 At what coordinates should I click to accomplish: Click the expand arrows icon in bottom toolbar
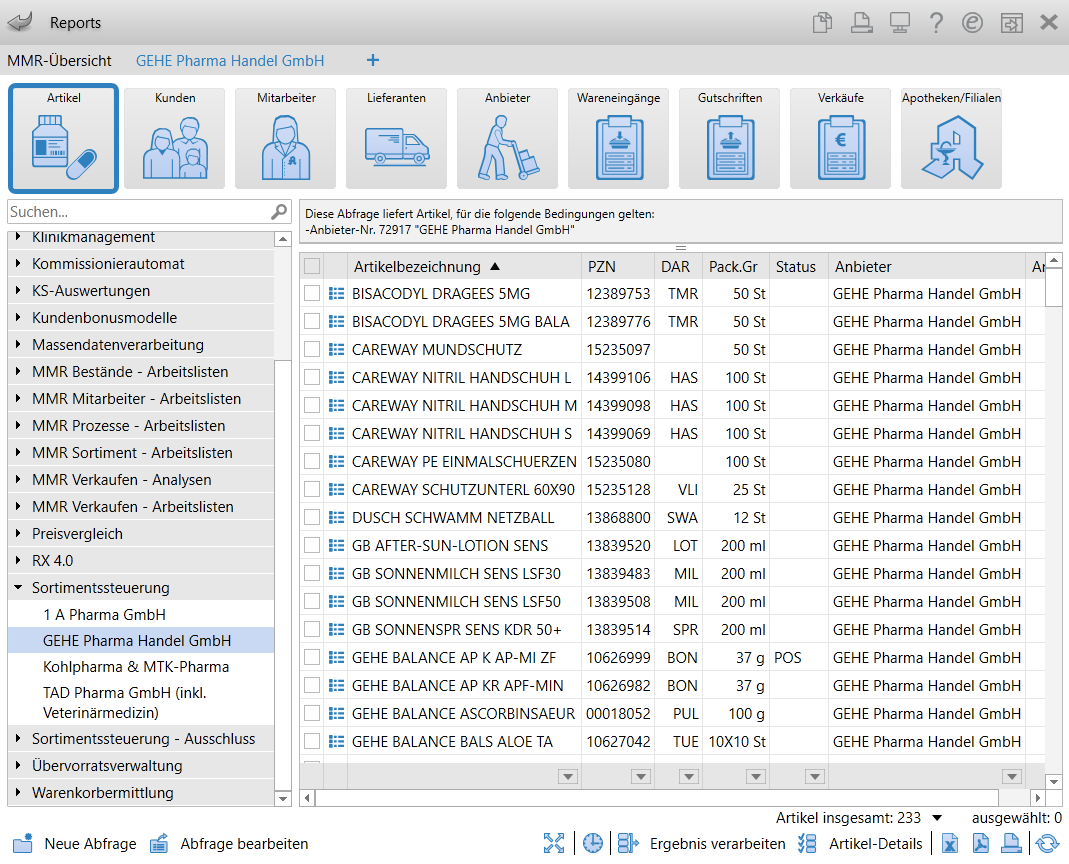pos(554,844)
